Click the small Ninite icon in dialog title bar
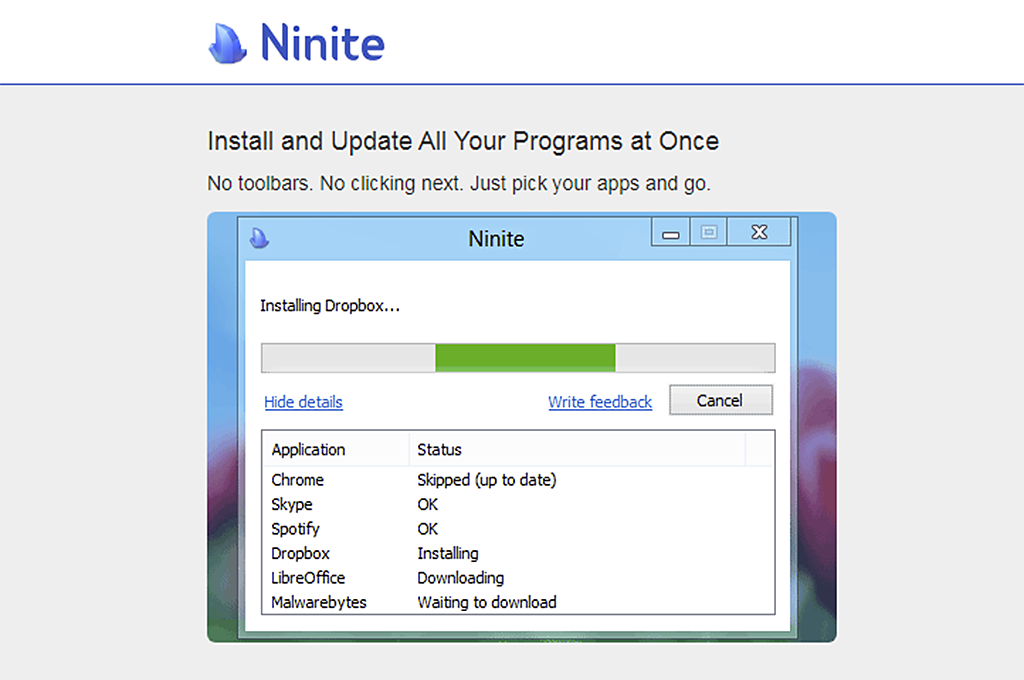 pyautogui.click(x=259, y=238)
